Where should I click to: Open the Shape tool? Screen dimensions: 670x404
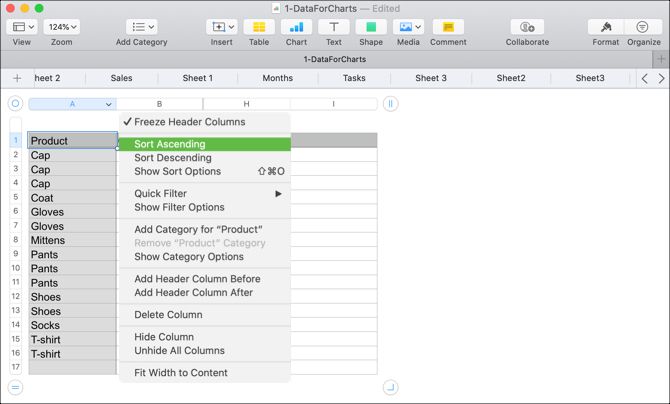coord(371,27)
